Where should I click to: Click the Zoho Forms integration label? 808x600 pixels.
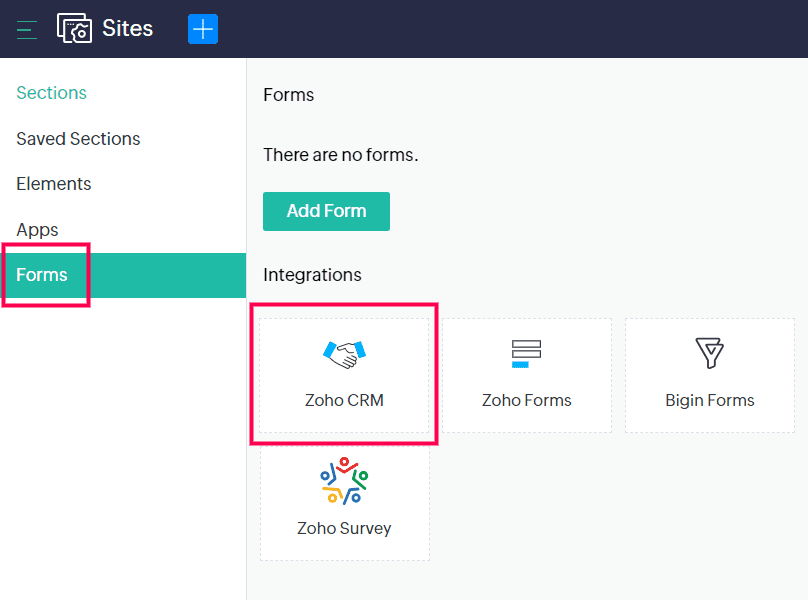coord(526,400)
